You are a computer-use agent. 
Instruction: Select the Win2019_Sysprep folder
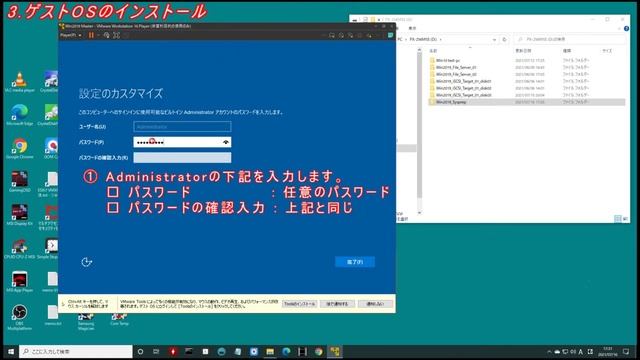point(527,102)
